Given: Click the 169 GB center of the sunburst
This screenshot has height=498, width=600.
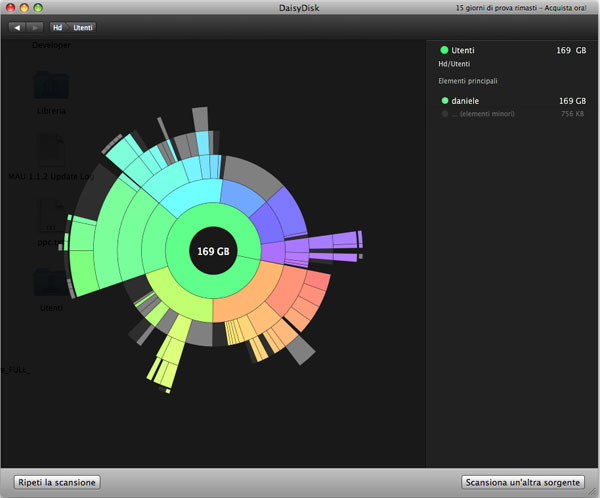Looking at the screenshot, I should tap(213, 251).
